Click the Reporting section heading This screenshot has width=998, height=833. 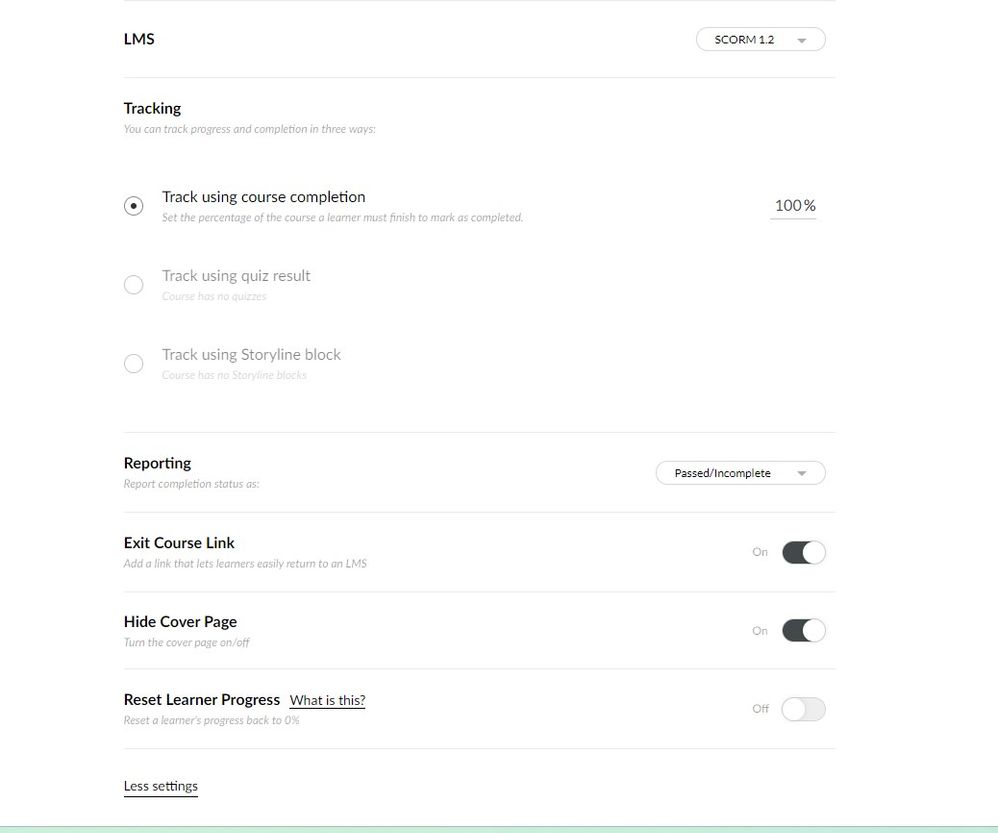[x=157, y=463]
